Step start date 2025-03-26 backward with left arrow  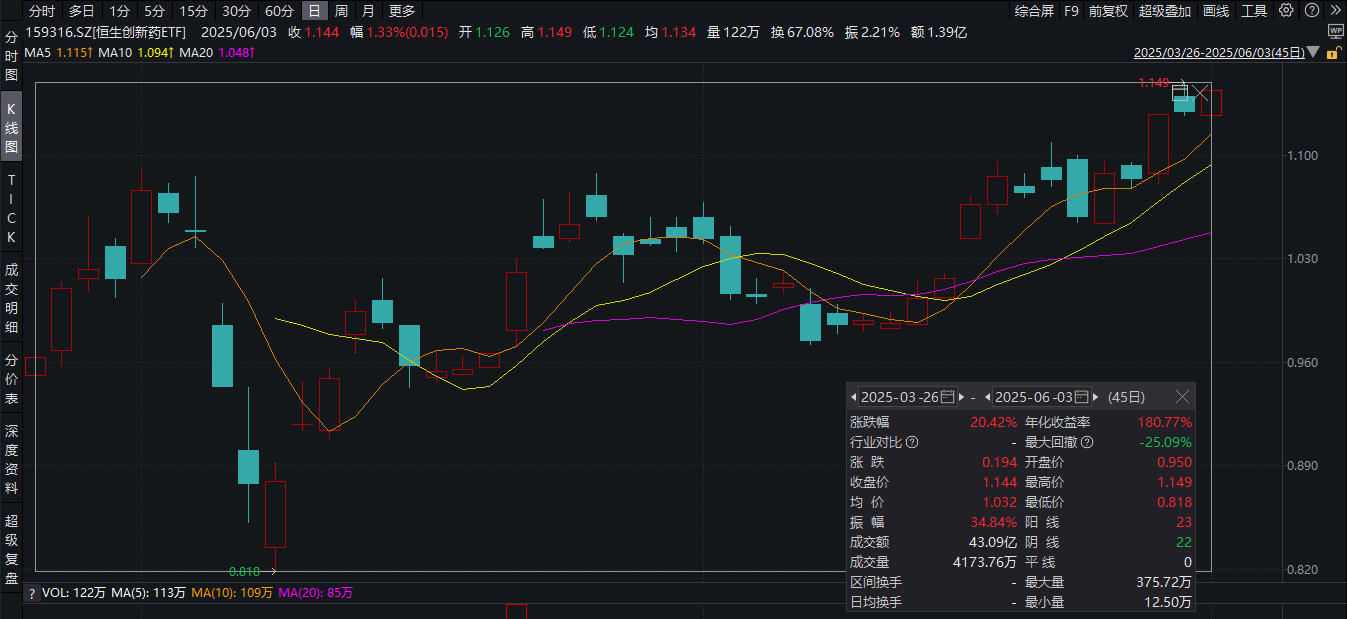853,397
